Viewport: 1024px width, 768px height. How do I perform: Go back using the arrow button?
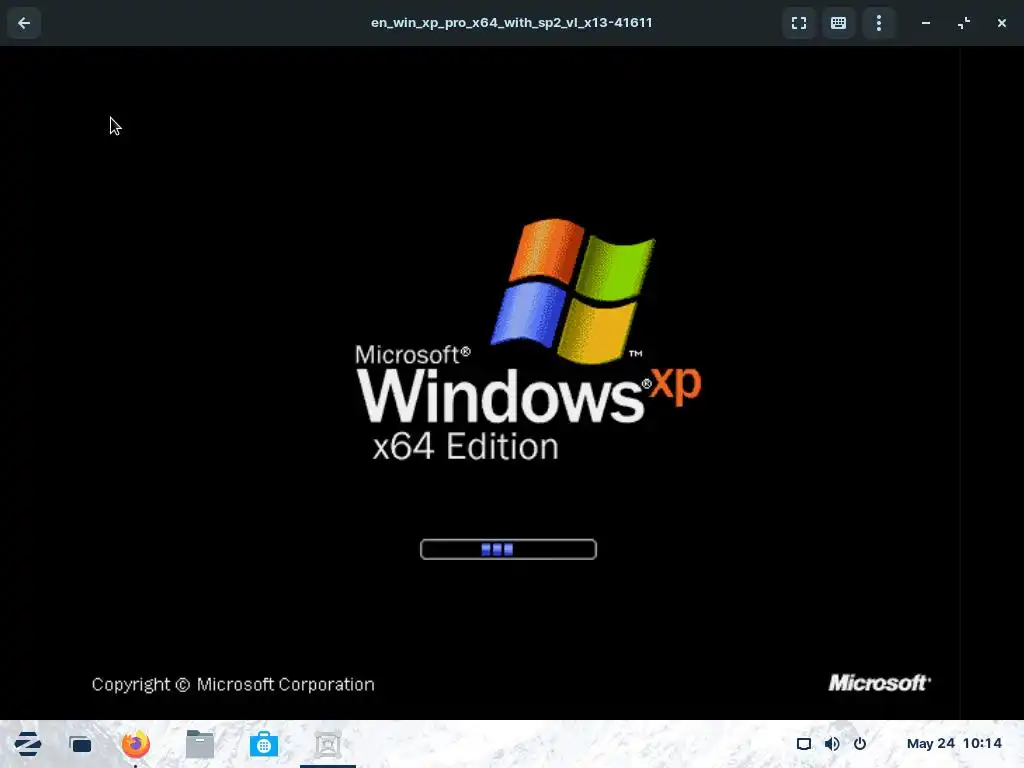[x=24, y=23]
